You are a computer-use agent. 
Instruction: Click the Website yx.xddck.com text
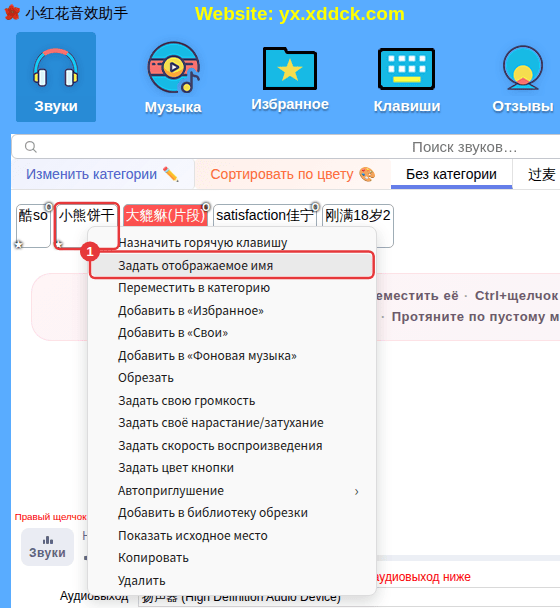point(300,14)
